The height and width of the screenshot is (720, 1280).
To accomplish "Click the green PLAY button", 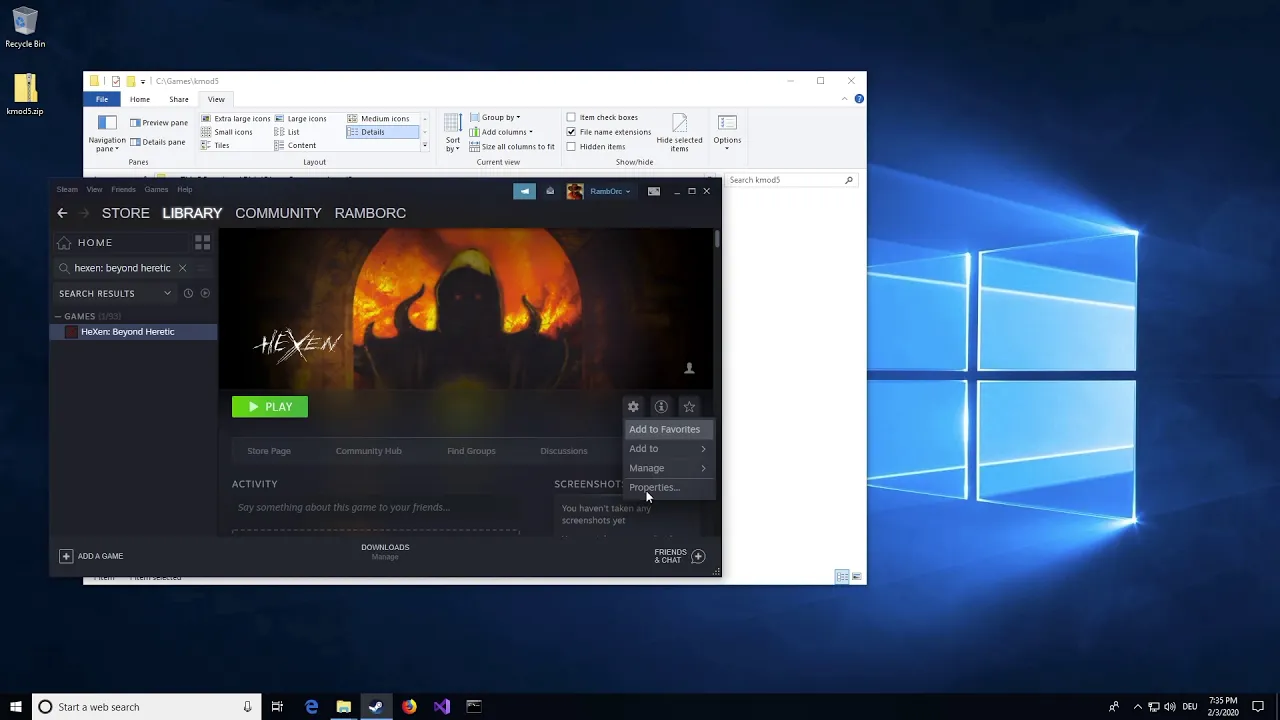I will click(x=270, y=407).
